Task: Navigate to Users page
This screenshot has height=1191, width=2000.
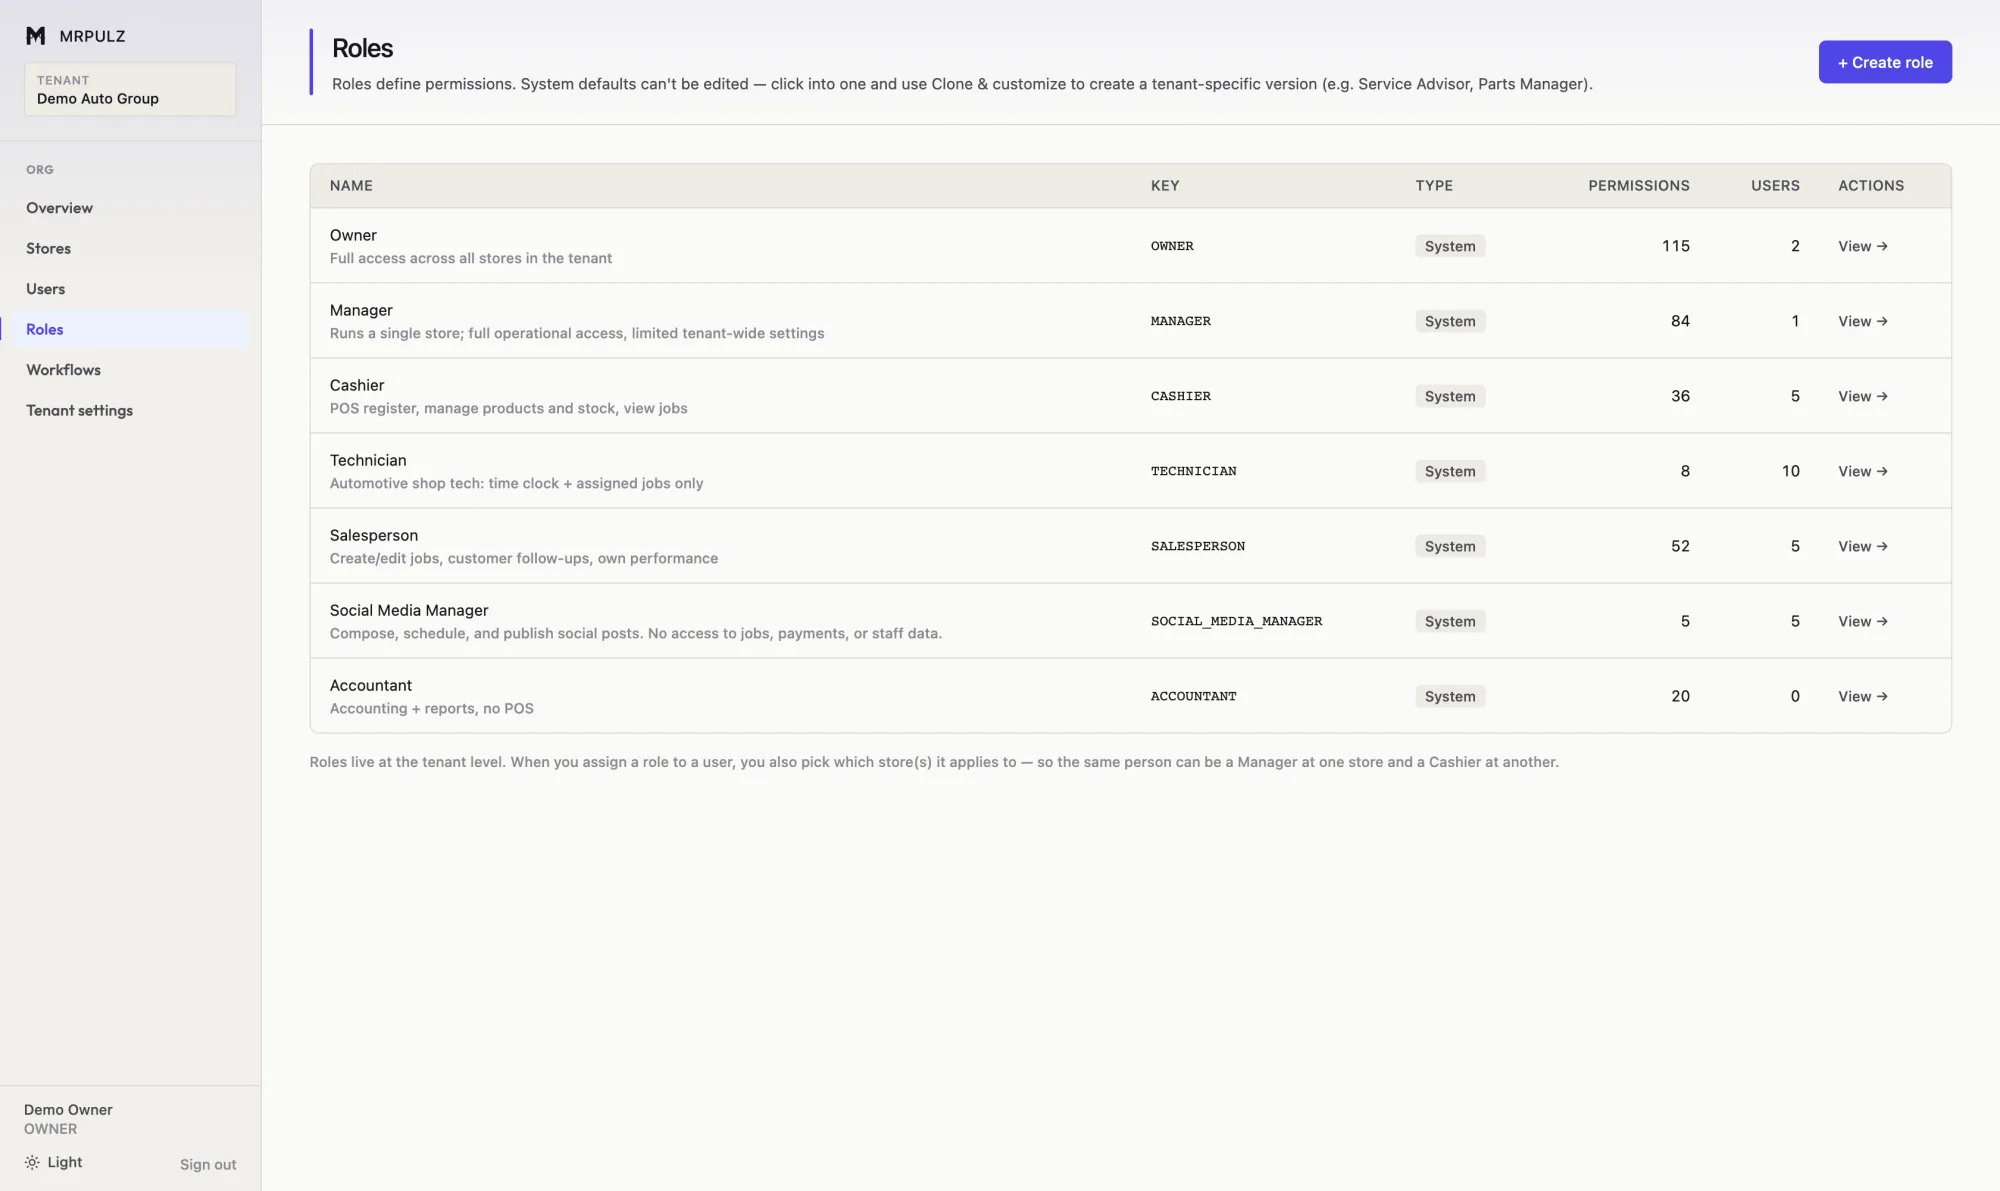Action: click(x=45, y=289)
